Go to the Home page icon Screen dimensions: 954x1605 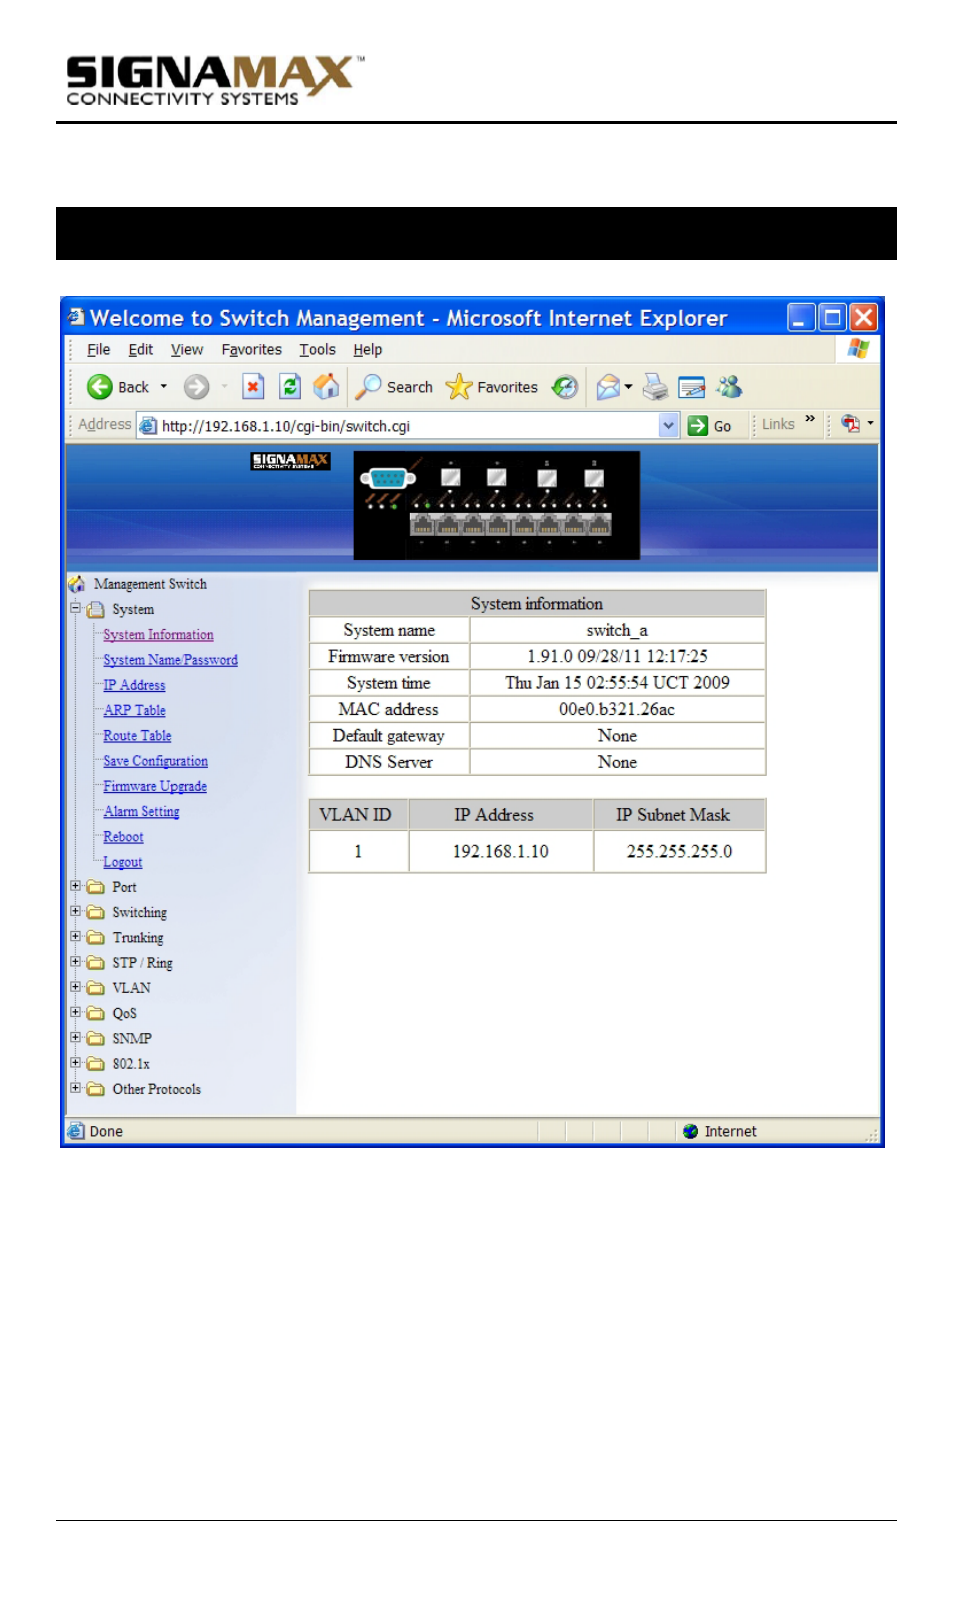pyautogui.click(x=326, y=386)
